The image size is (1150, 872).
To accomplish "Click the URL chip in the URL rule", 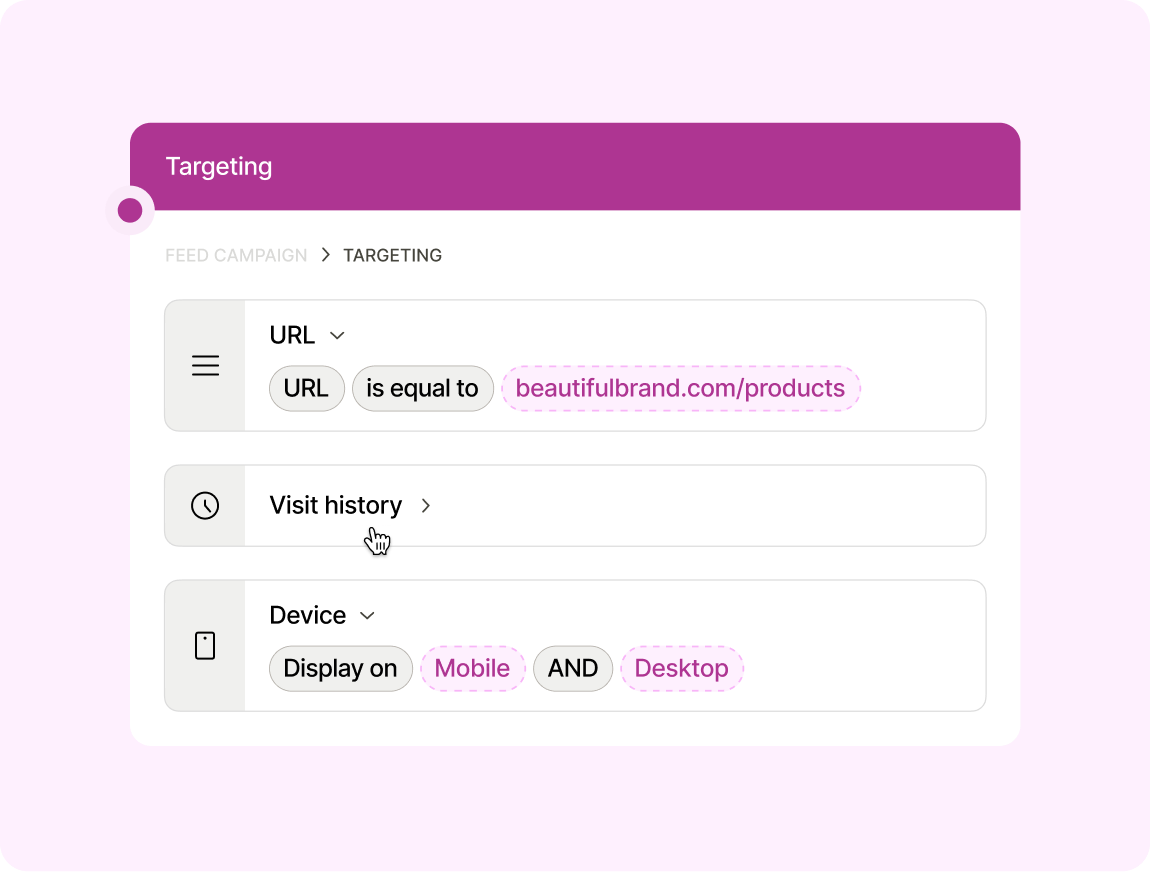I will point(306,388).
